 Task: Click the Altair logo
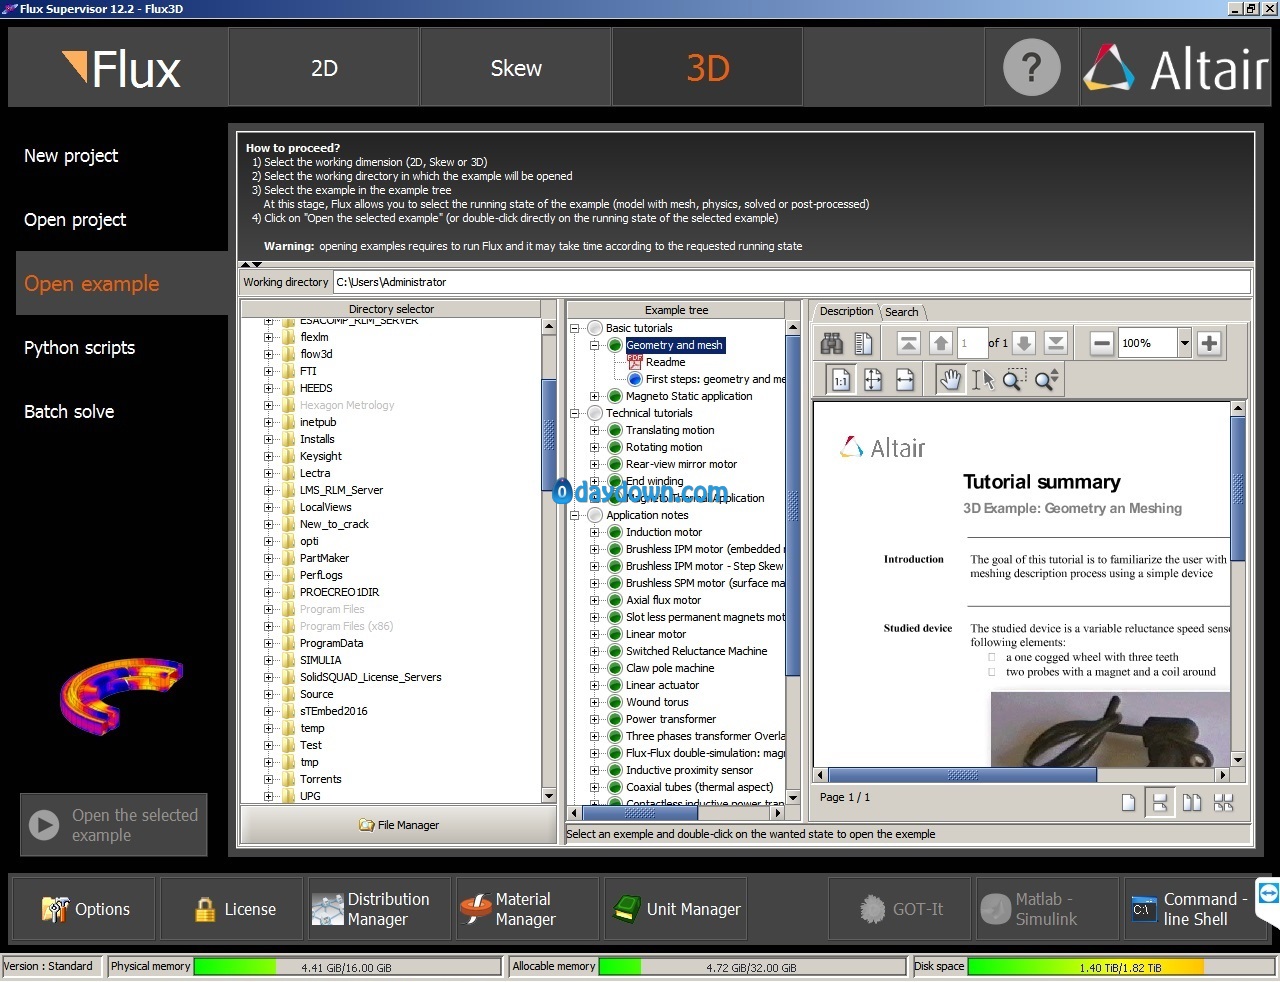point(1176,68)
